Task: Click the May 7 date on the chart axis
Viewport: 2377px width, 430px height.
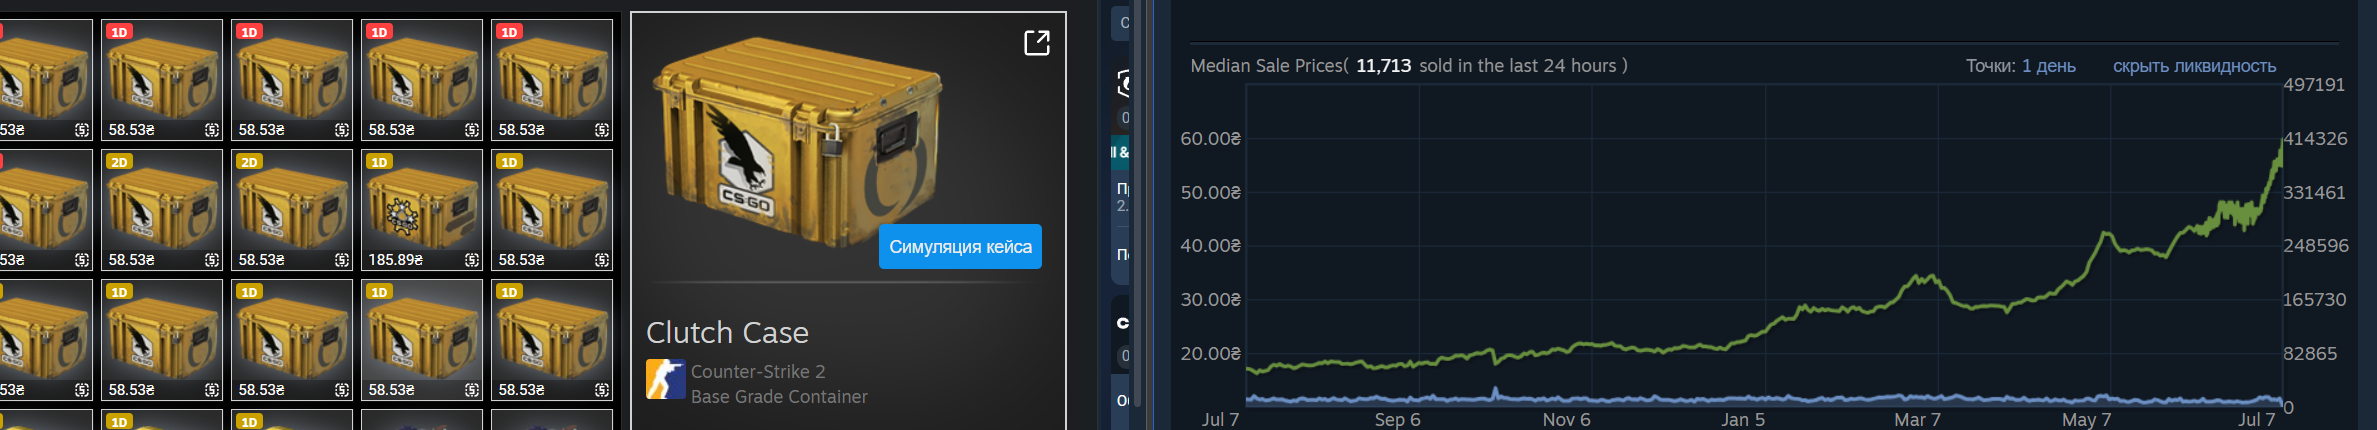Action: [2086, 420]
